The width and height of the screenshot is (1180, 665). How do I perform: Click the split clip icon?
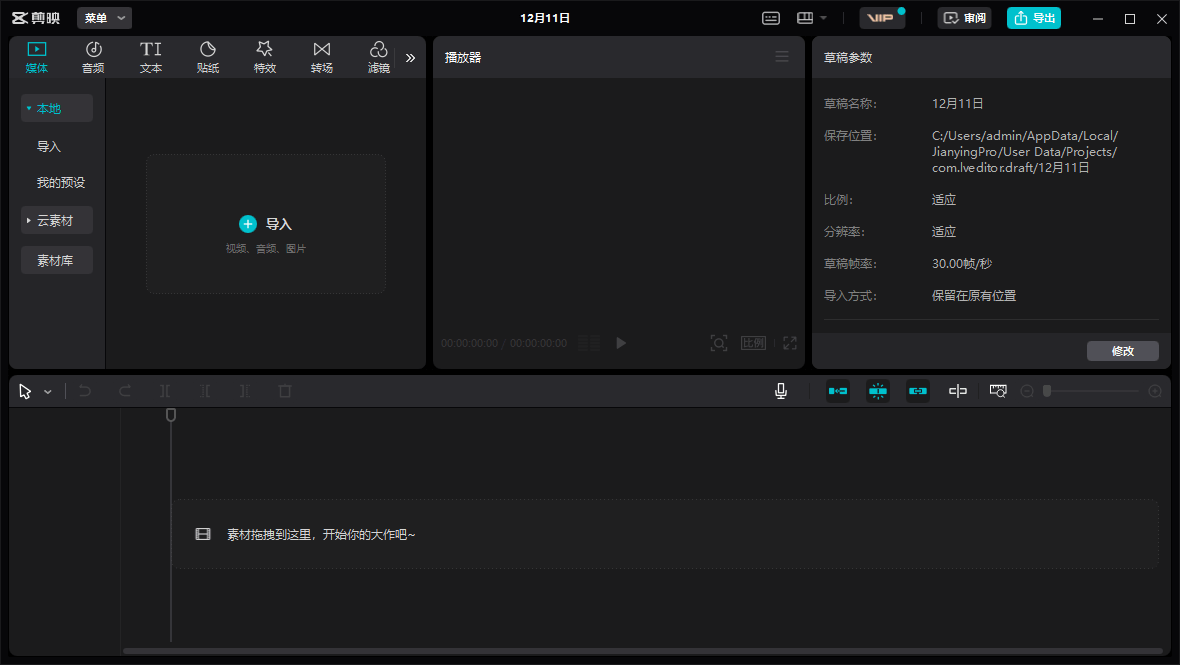point(165,391)
